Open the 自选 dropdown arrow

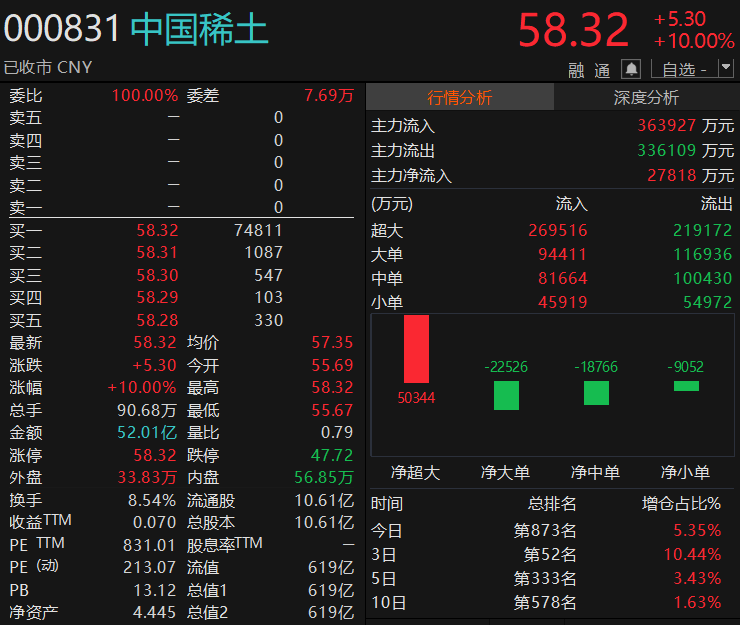[x=726, y=68]
